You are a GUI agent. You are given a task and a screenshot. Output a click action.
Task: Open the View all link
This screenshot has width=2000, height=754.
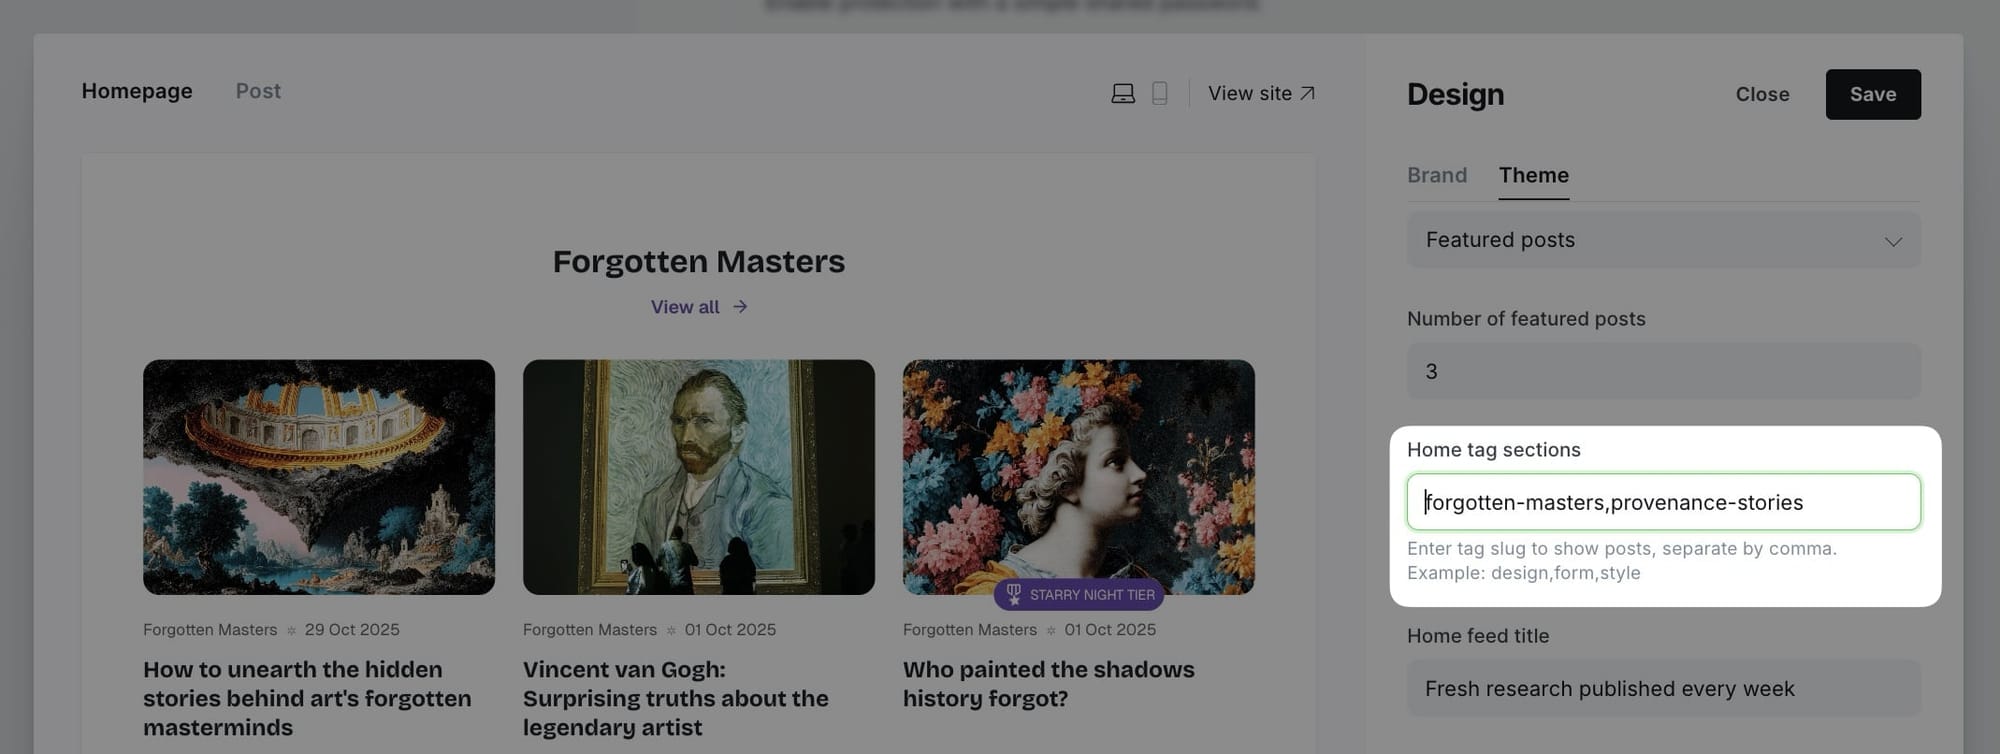(x=685, y=307)
